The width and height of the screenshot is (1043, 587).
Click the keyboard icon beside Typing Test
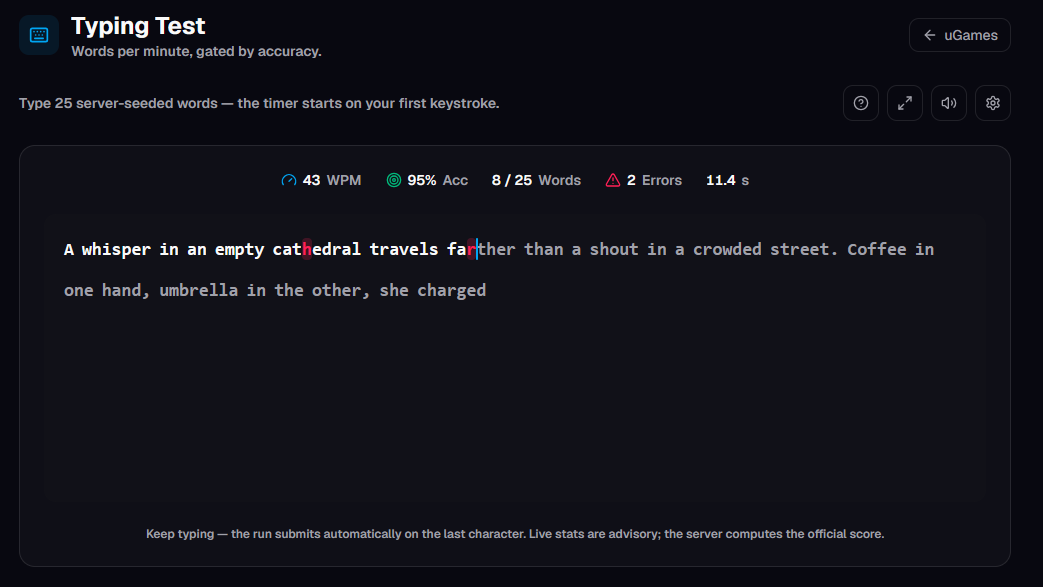39,35
